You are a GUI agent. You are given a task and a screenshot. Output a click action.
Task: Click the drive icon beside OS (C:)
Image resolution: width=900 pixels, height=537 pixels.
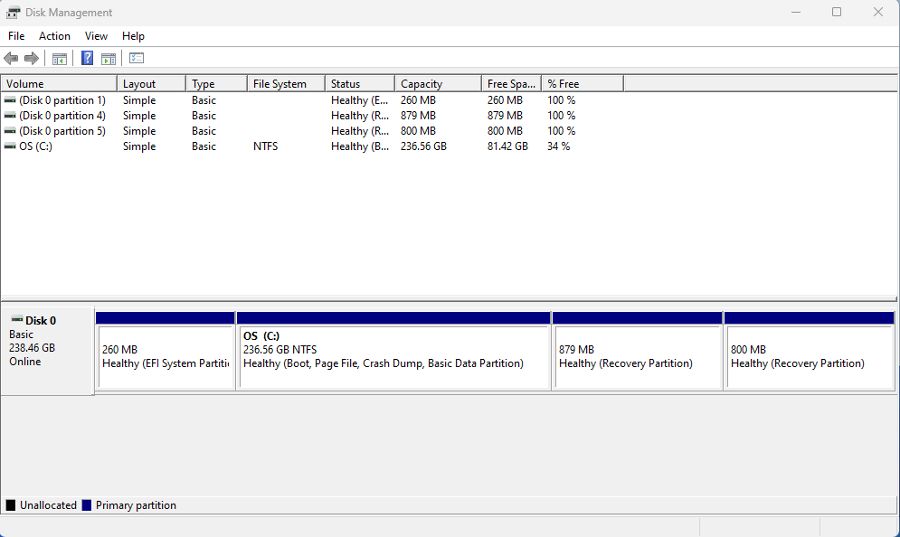pyautogui.click(x=10, y=147)
